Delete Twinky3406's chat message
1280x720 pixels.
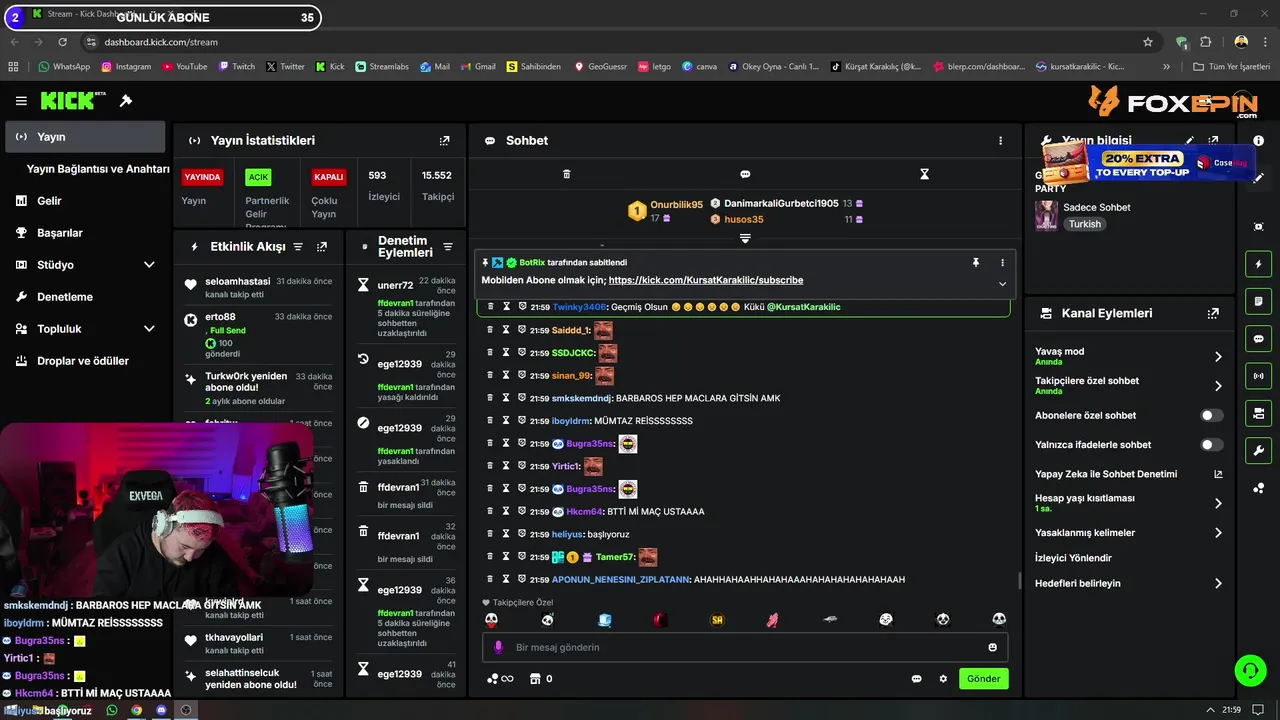point(490,307)
